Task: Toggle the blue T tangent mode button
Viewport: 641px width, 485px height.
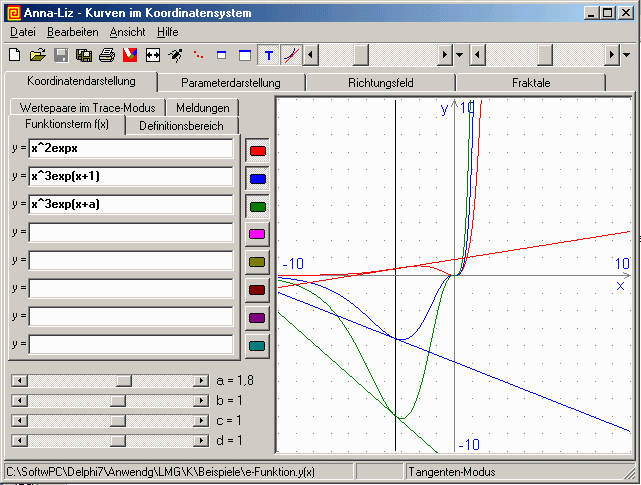Action: click(268, 54)
